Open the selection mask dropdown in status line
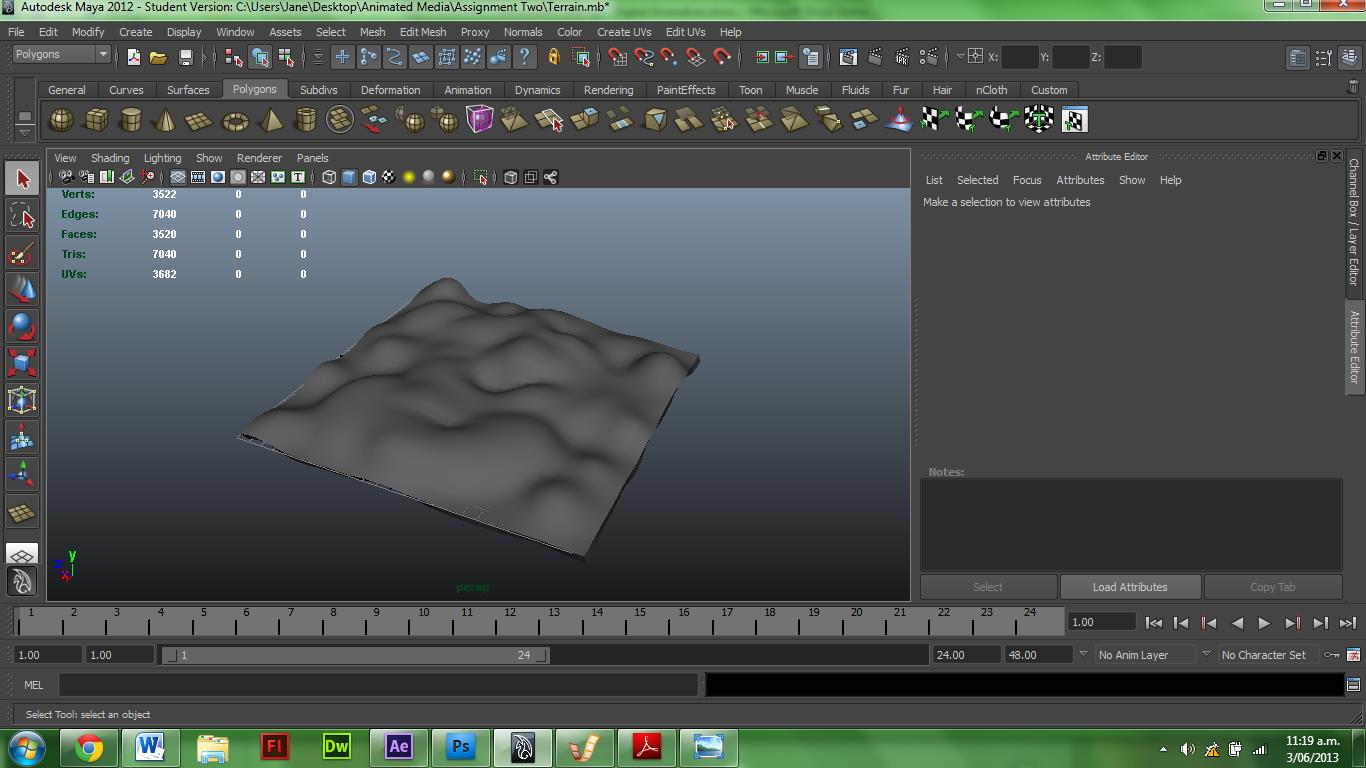The image size is (1366, 768). [x=318, y=57]
